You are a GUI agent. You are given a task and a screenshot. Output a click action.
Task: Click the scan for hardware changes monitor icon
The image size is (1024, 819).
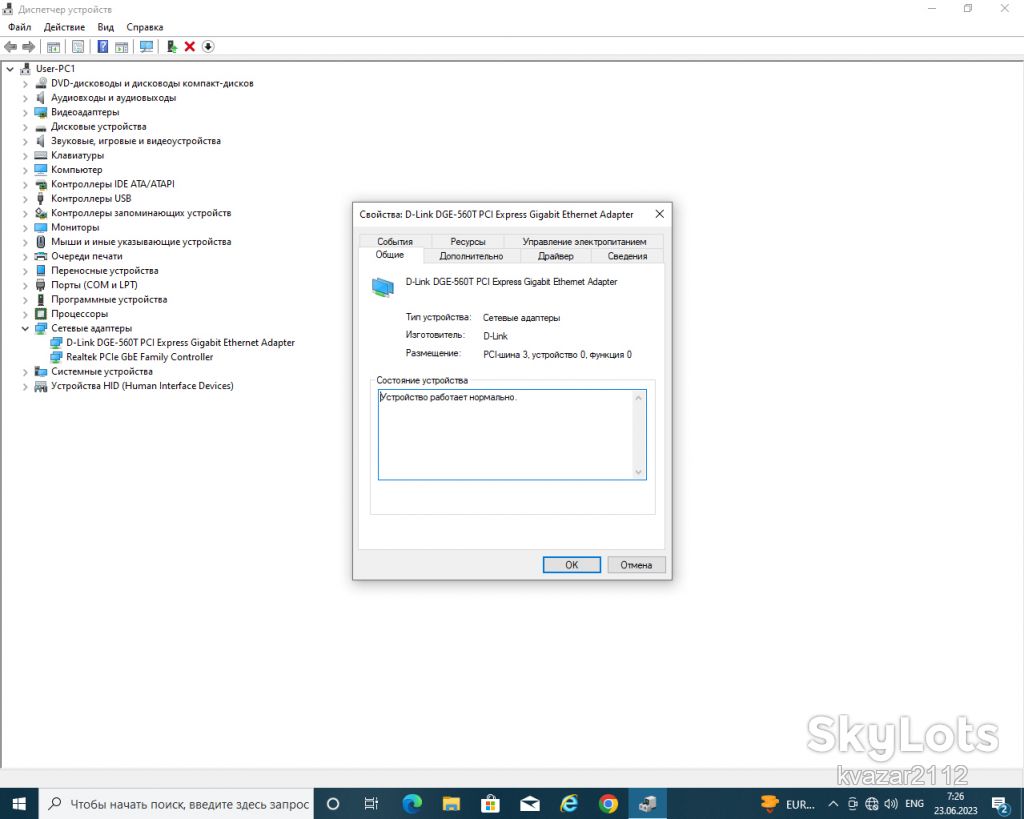(146, 46)
